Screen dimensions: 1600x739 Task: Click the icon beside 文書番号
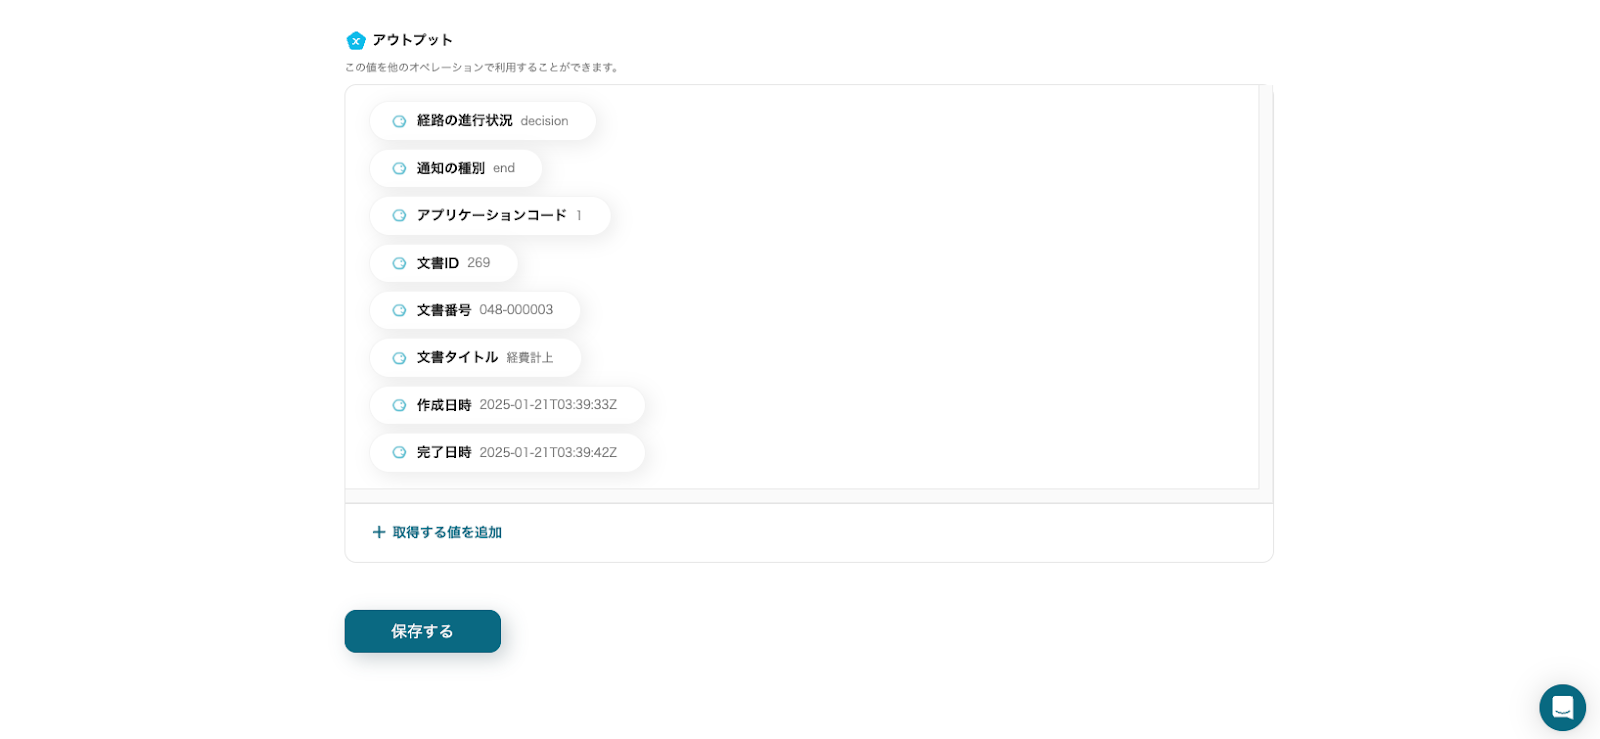coord(399,310)
